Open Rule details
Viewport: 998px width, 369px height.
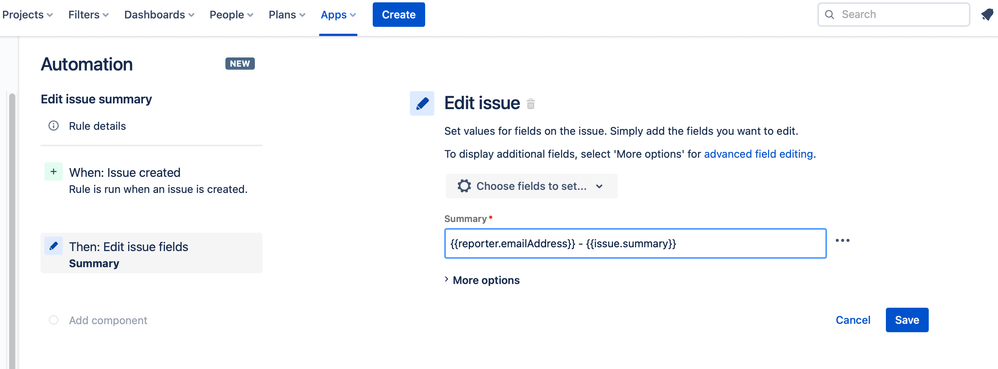pyautogui.click(x=97, y=126)
